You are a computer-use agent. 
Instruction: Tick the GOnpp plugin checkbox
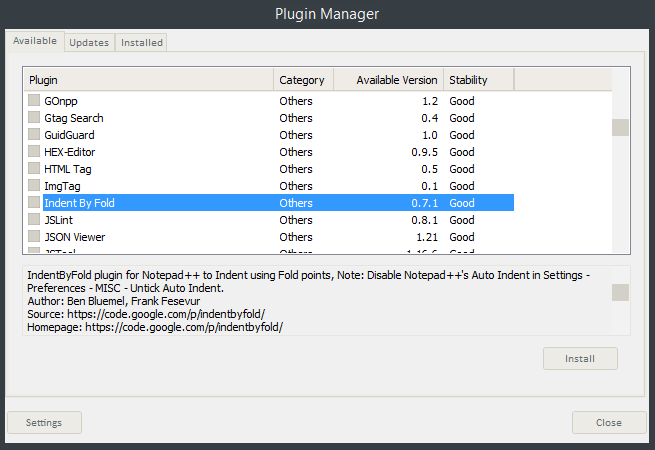pyautogui.click(x=34, y=100)
